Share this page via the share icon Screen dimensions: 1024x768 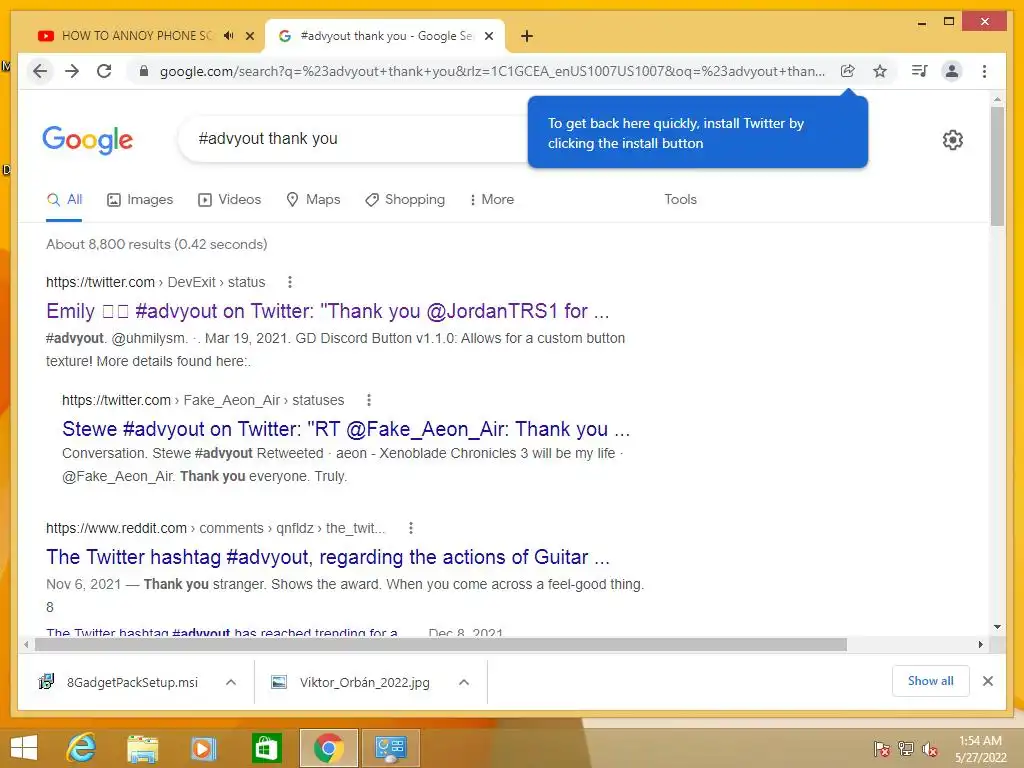point(847,71)
